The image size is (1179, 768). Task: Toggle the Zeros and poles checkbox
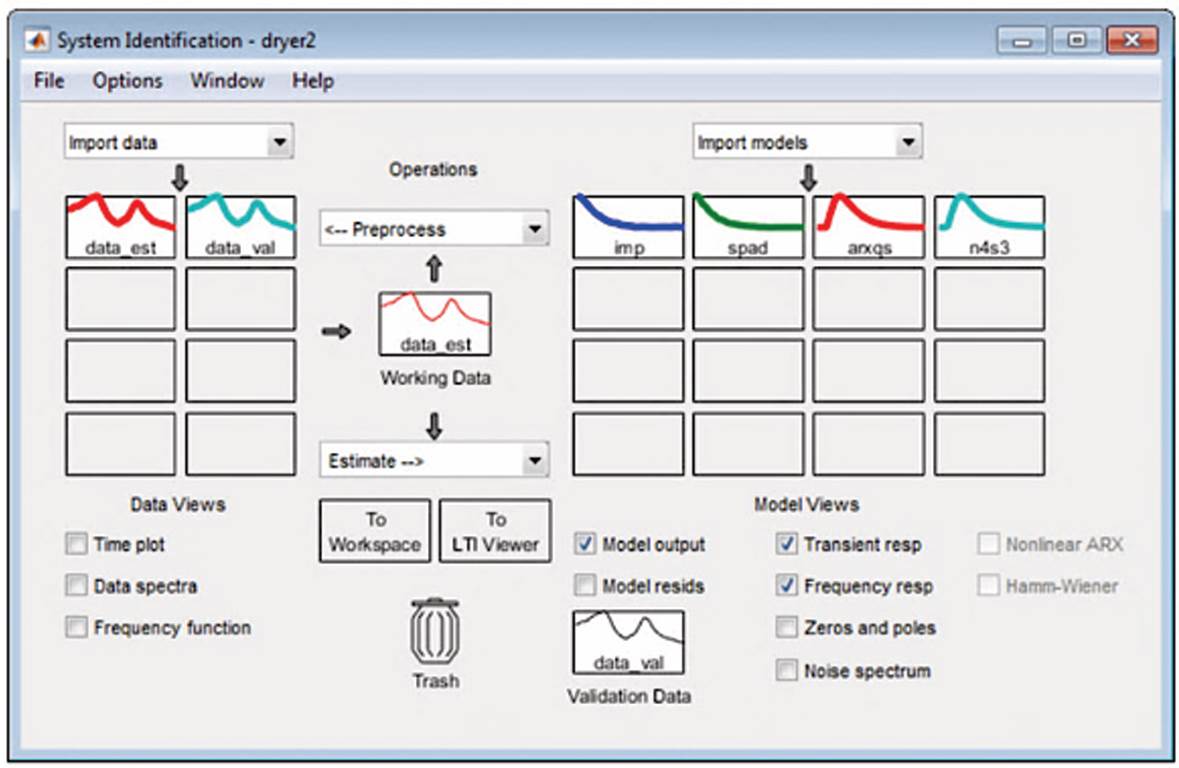tap(788, 628)
